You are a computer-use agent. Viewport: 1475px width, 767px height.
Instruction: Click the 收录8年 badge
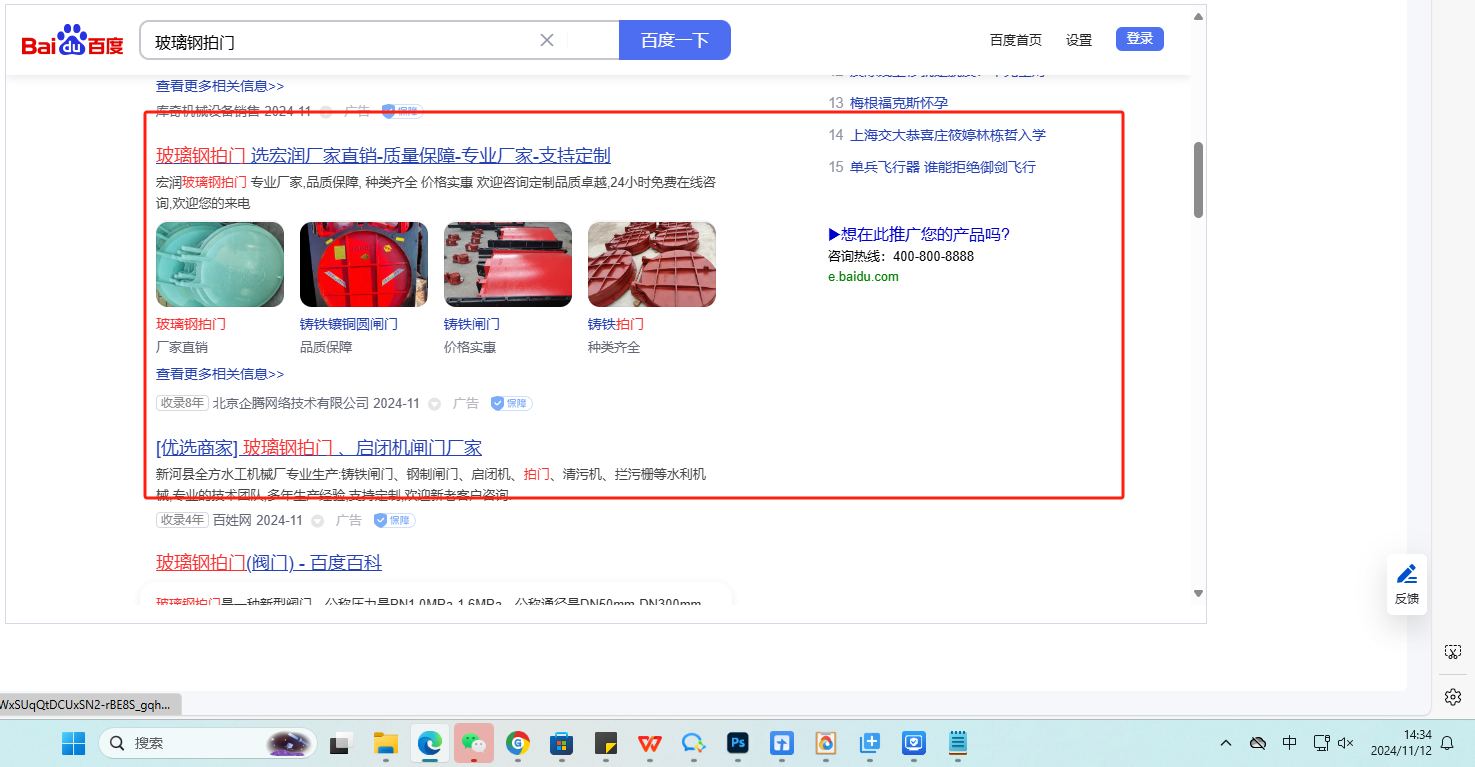point(182,403)
